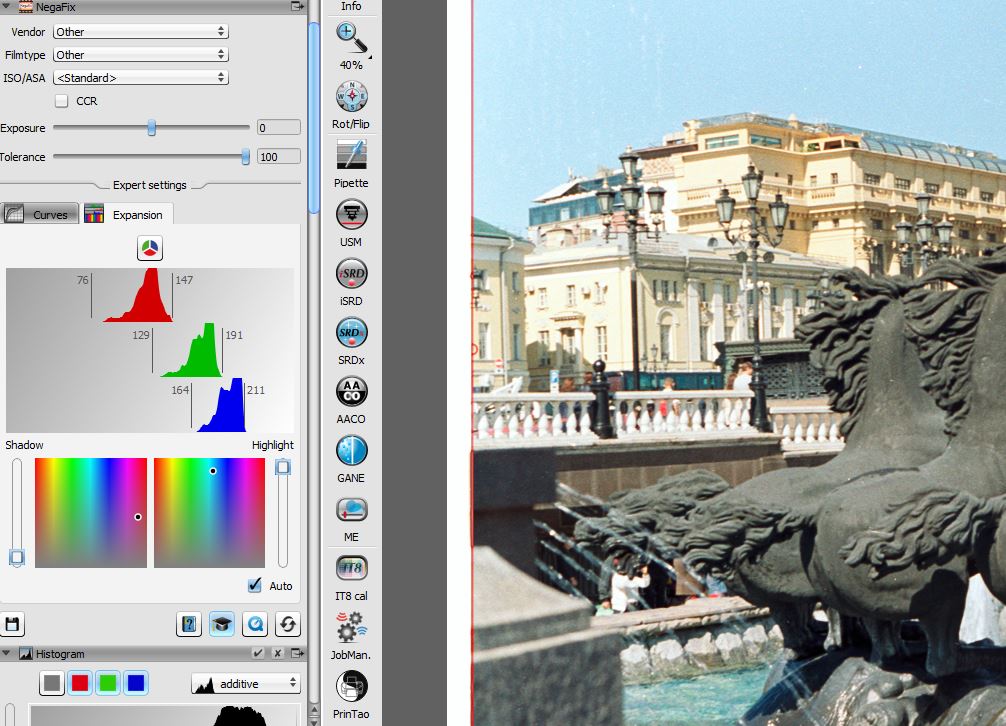Select the Pipette tool
Viewport: 1006px width, 726px height.
pos(351,155)
